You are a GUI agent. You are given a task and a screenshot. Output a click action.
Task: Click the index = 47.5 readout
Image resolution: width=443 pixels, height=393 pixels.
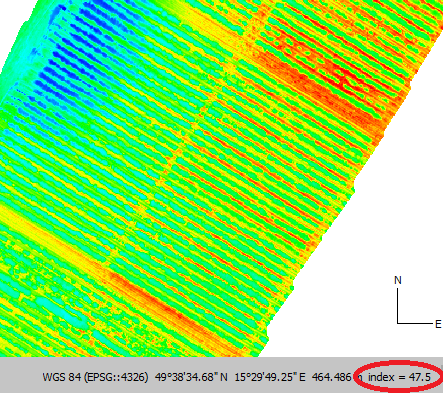click(399, 377)
